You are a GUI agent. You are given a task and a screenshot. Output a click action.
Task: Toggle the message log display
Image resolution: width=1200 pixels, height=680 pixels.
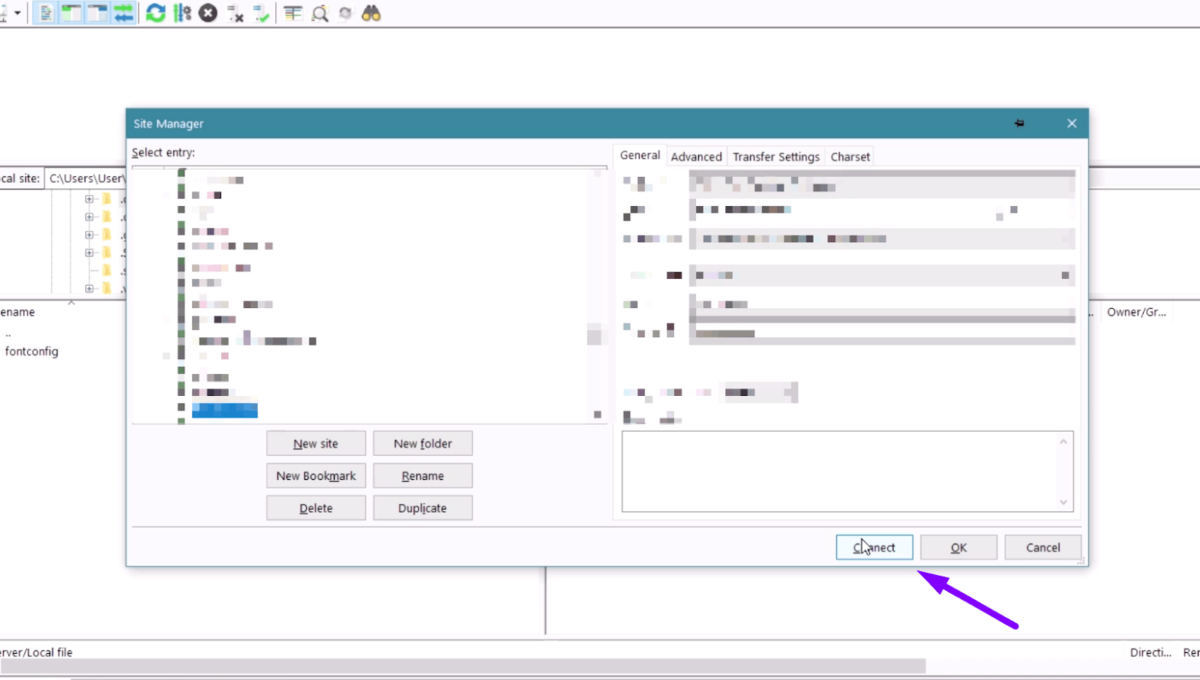[44, 13]
